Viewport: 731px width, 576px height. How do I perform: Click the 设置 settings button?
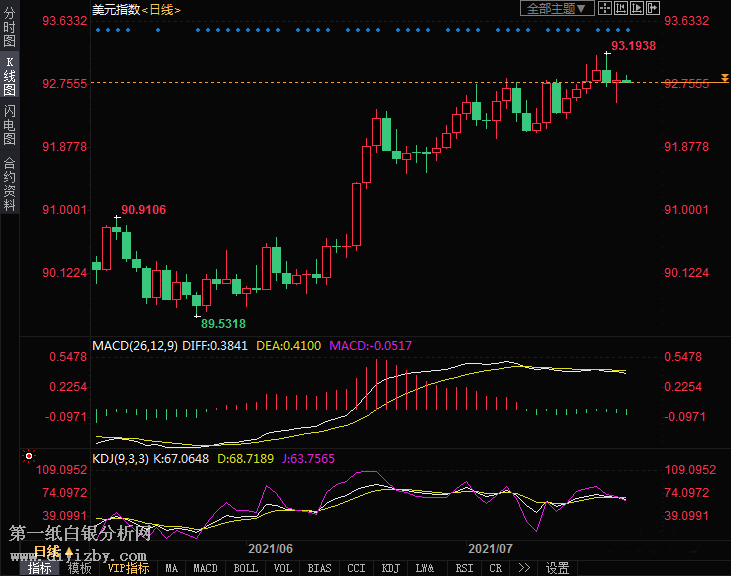tap(557, 568)
